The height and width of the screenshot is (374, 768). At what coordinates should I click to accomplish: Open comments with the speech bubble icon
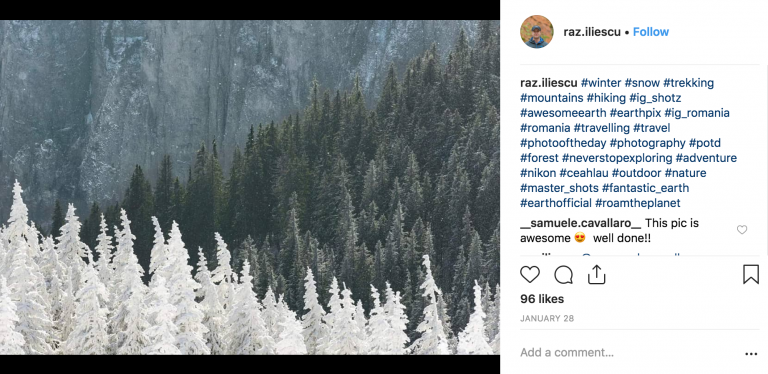click(563, 275)
